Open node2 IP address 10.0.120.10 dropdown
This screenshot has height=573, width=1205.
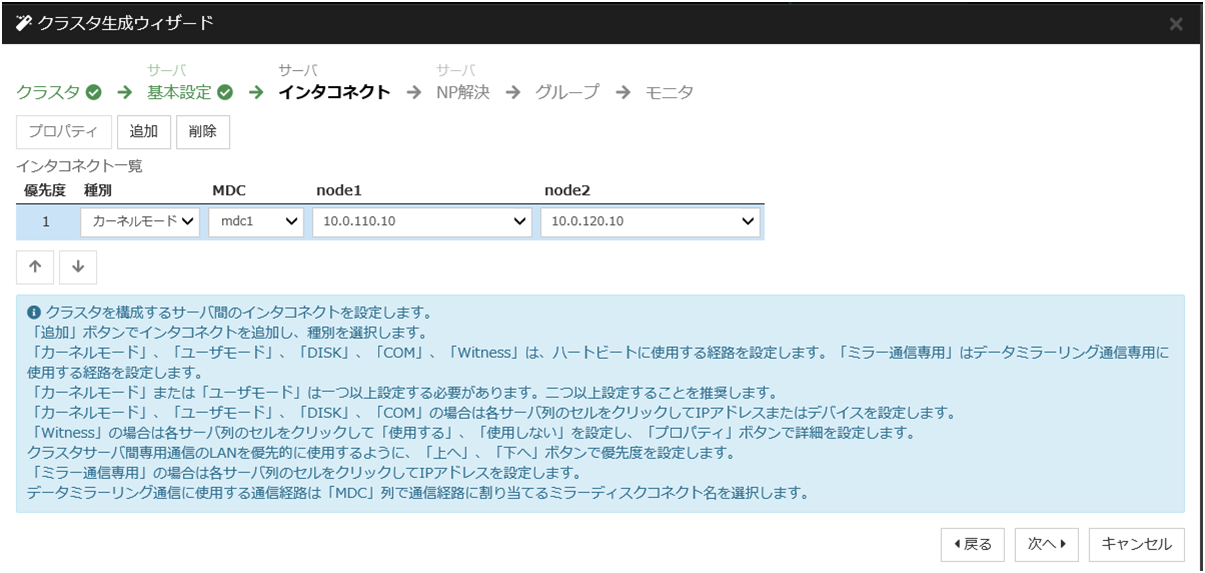650,222
